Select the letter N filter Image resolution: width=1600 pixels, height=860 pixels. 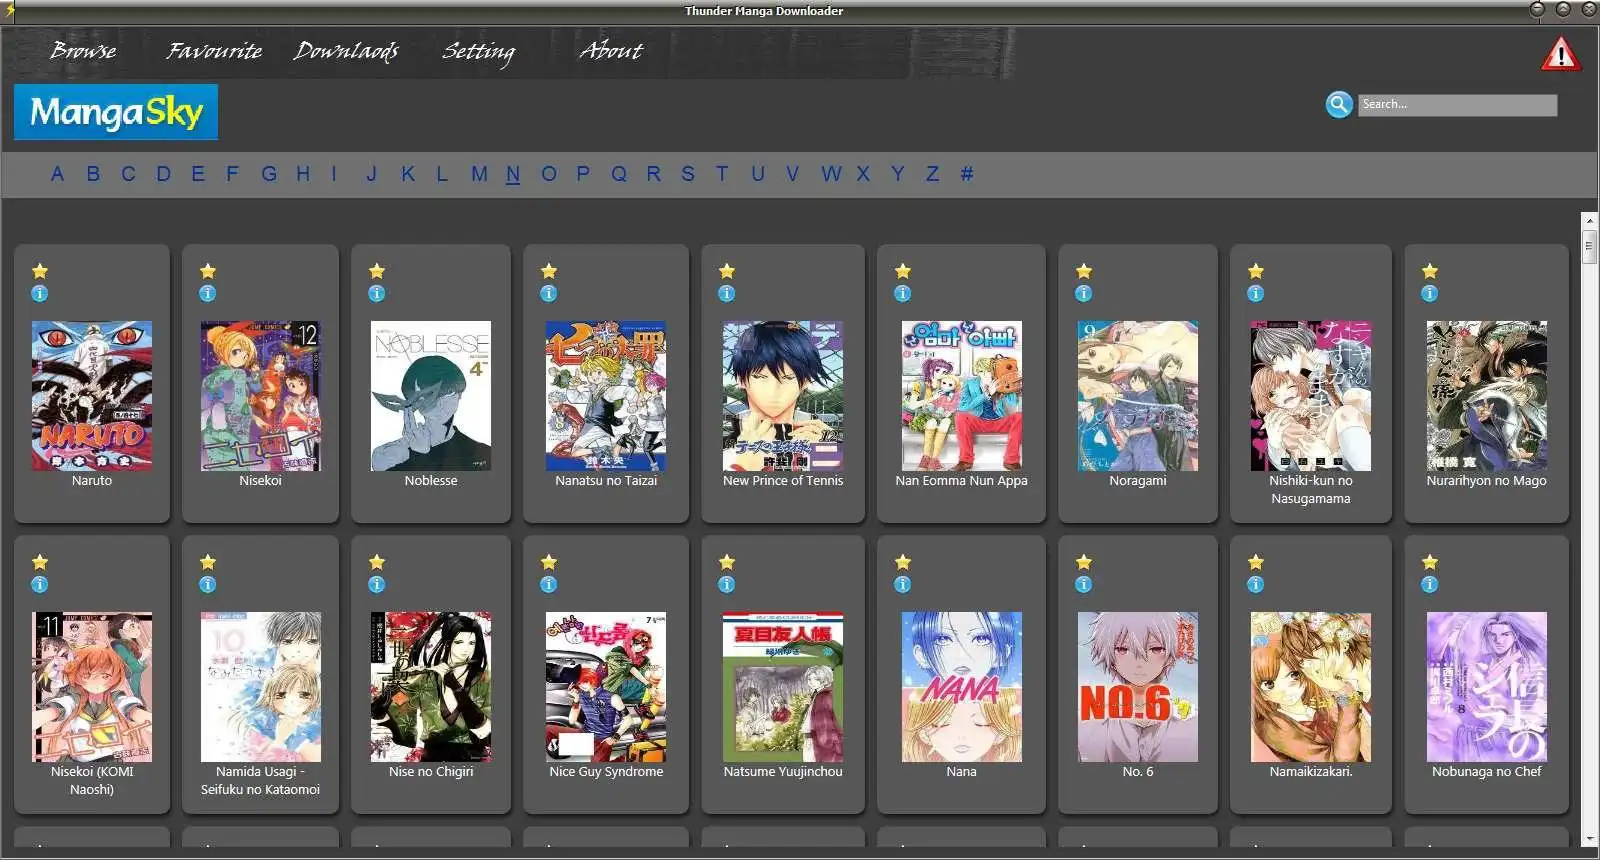click(x=513, y=174)
